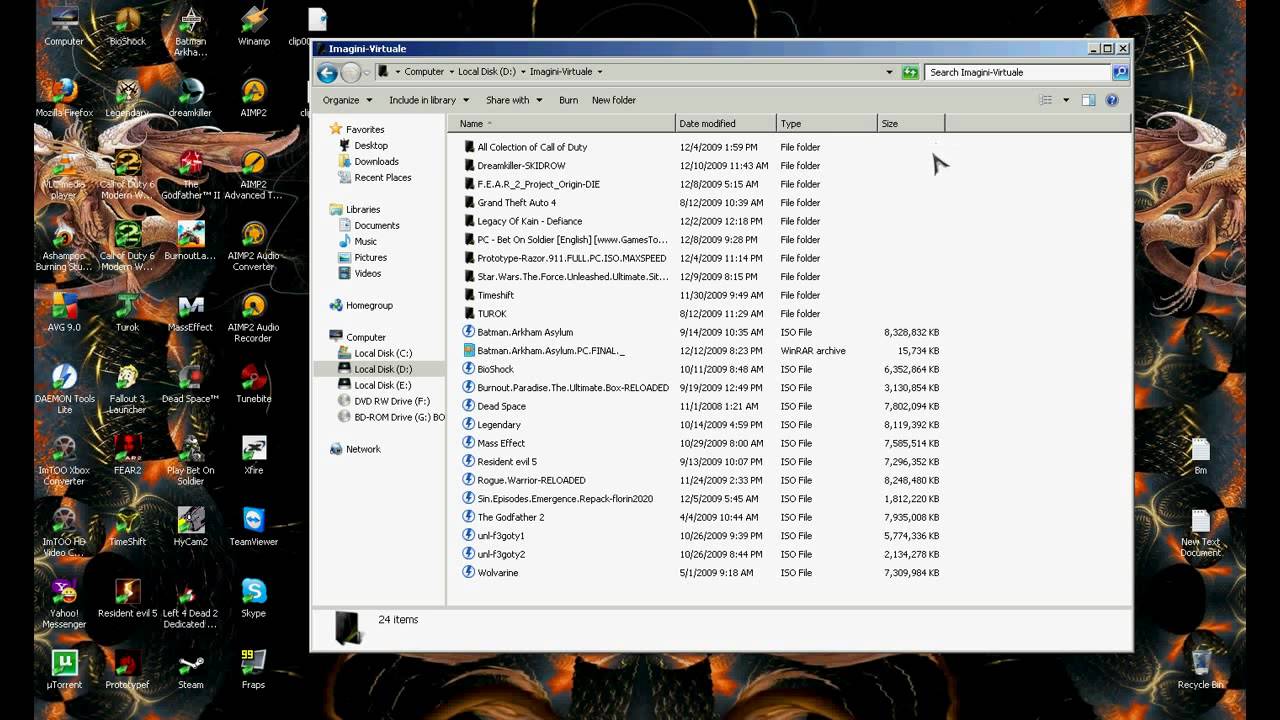Sort by the Type column header

pos(827,124)
